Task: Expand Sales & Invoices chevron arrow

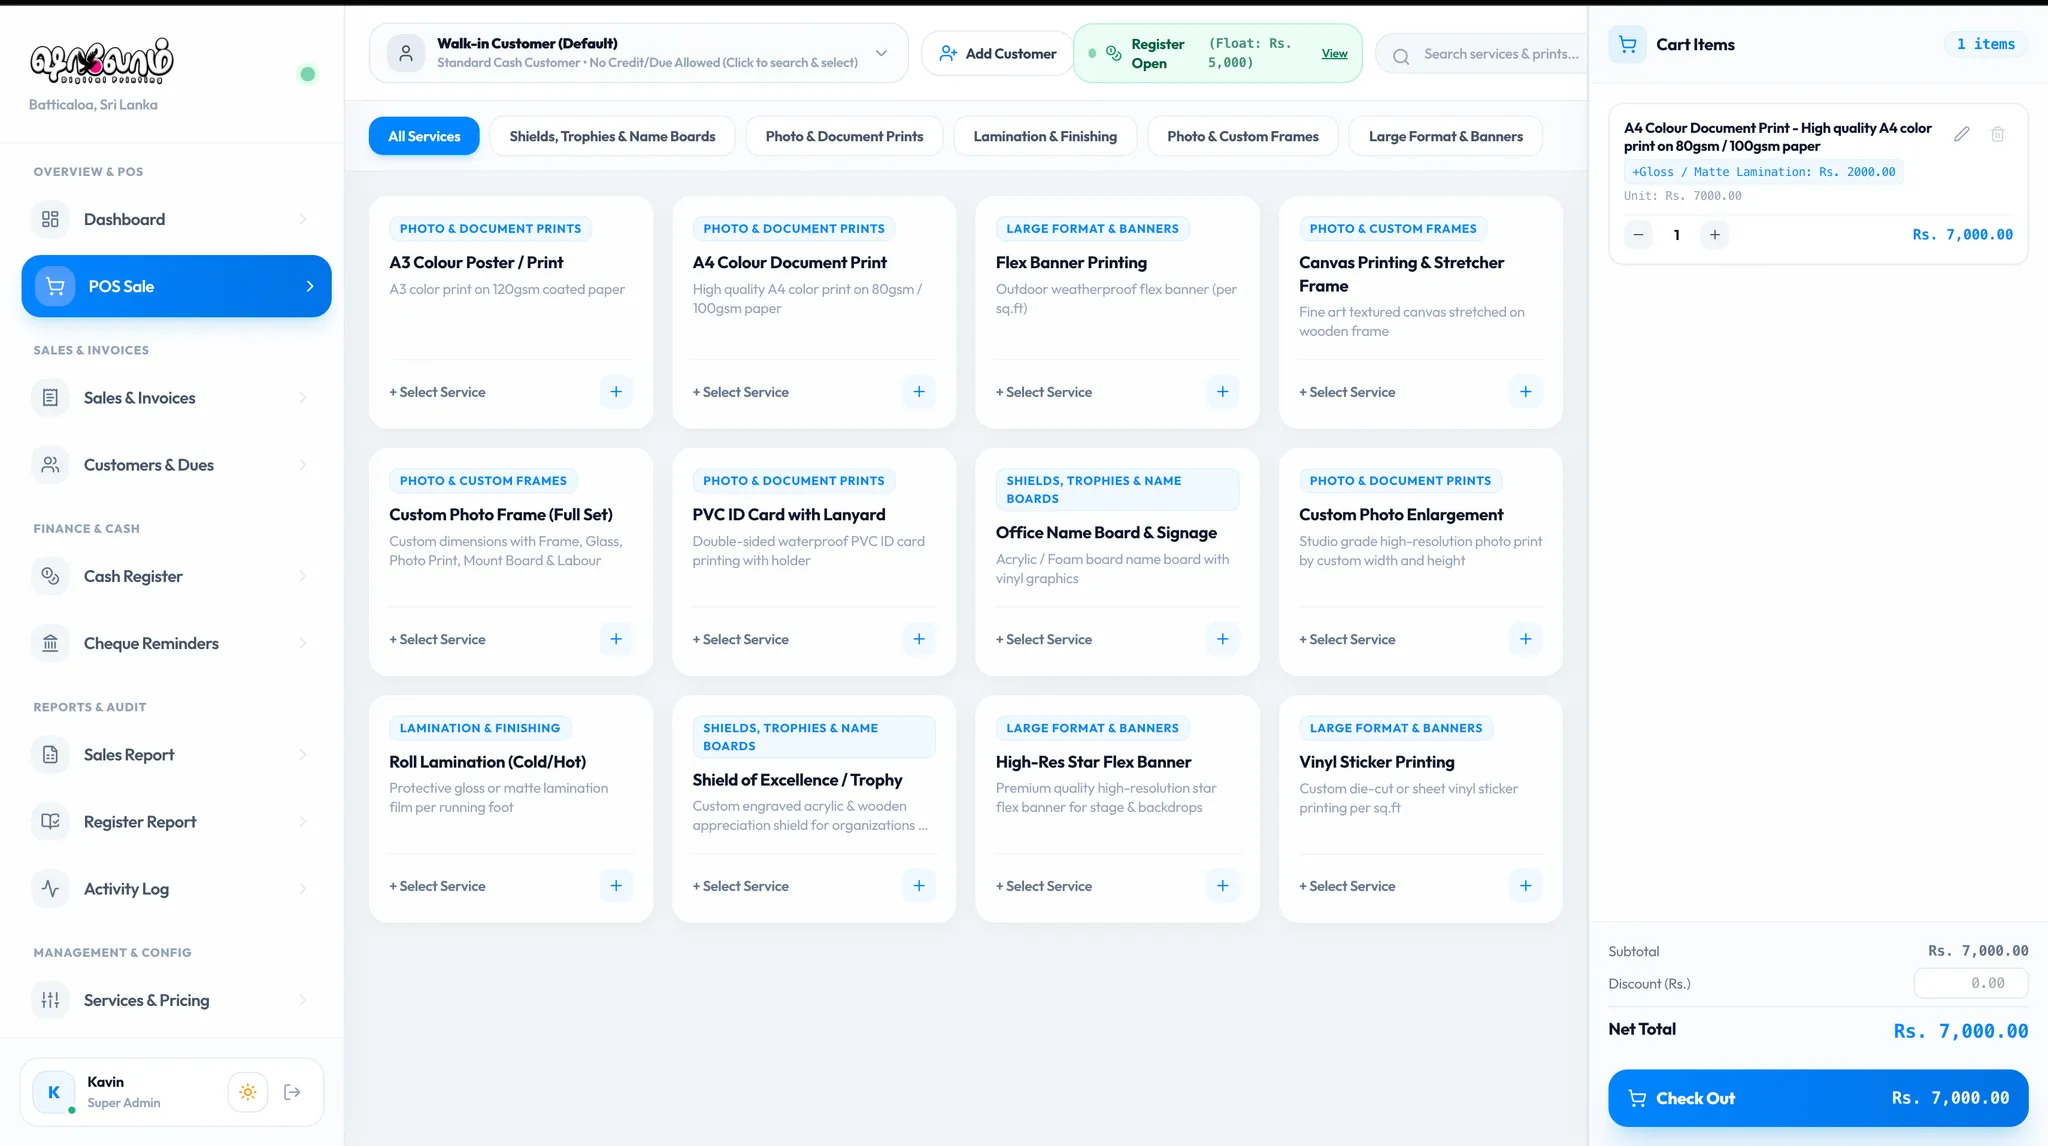Action: [303, 398]
